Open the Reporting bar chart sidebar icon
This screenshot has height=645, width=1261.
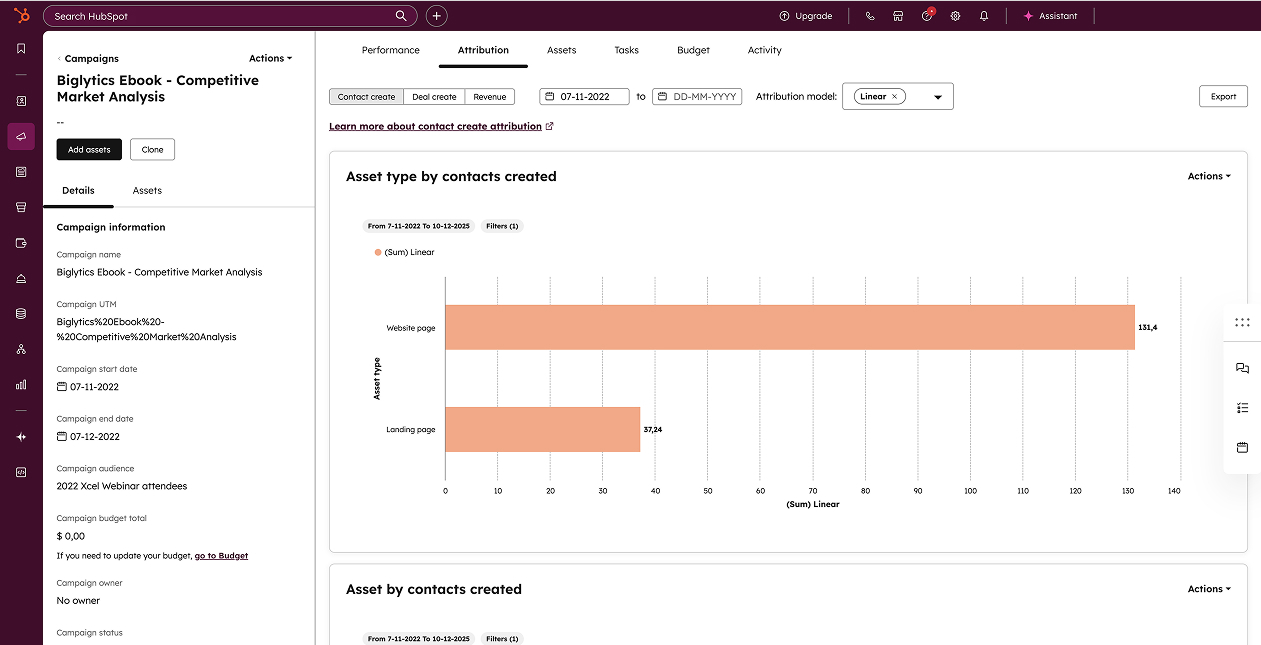21,384
